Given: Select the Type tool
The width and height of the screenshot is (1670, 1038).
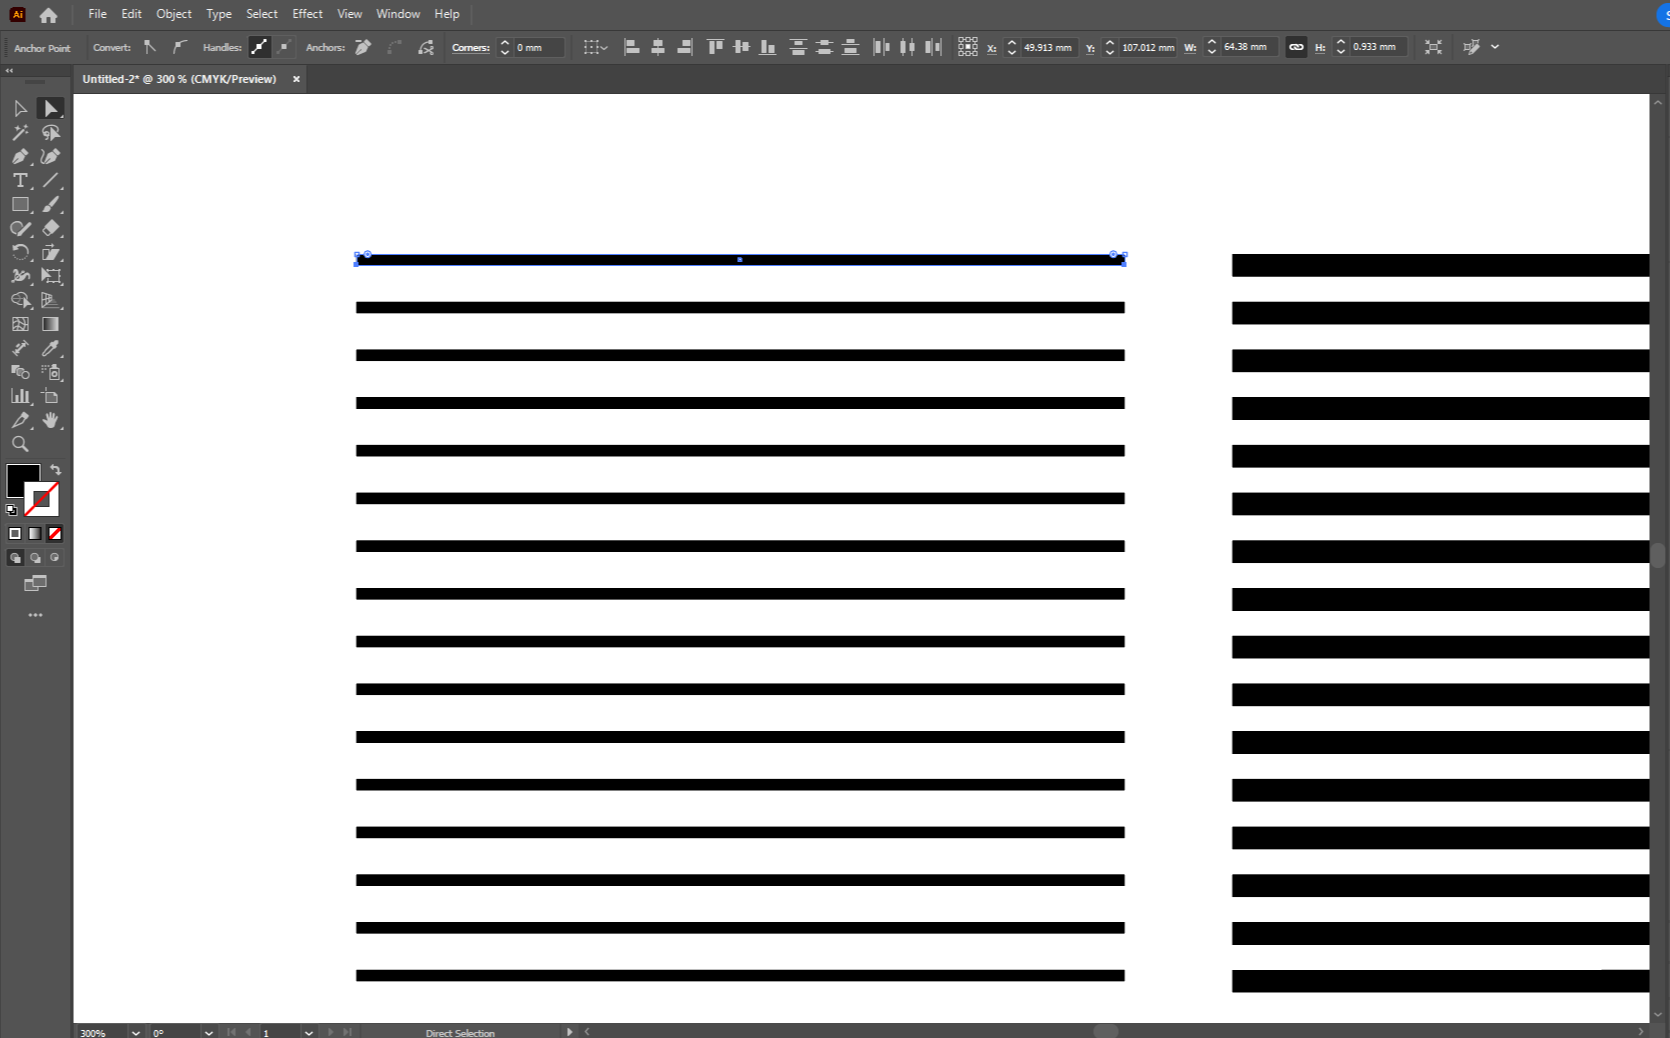Looking at the screenshot, I should (x=20, y=180).
